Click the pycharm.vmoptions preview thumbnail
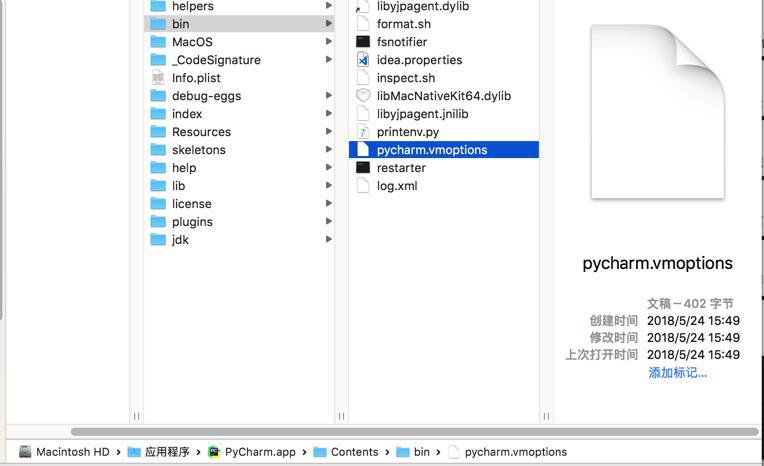 (658, 112)
